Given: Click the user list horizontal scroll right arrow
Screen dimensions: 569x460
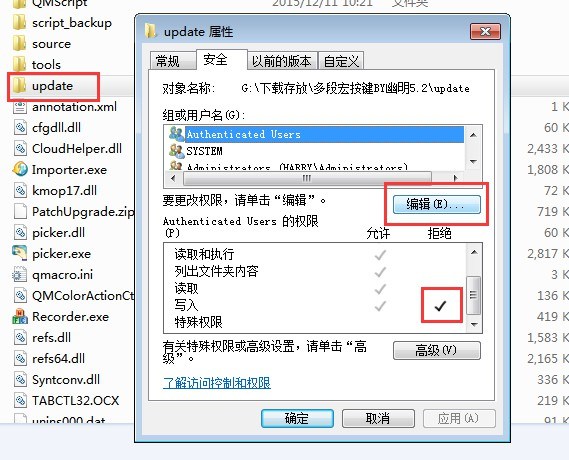Looking at the screenshot, I should tap(455, 178).
